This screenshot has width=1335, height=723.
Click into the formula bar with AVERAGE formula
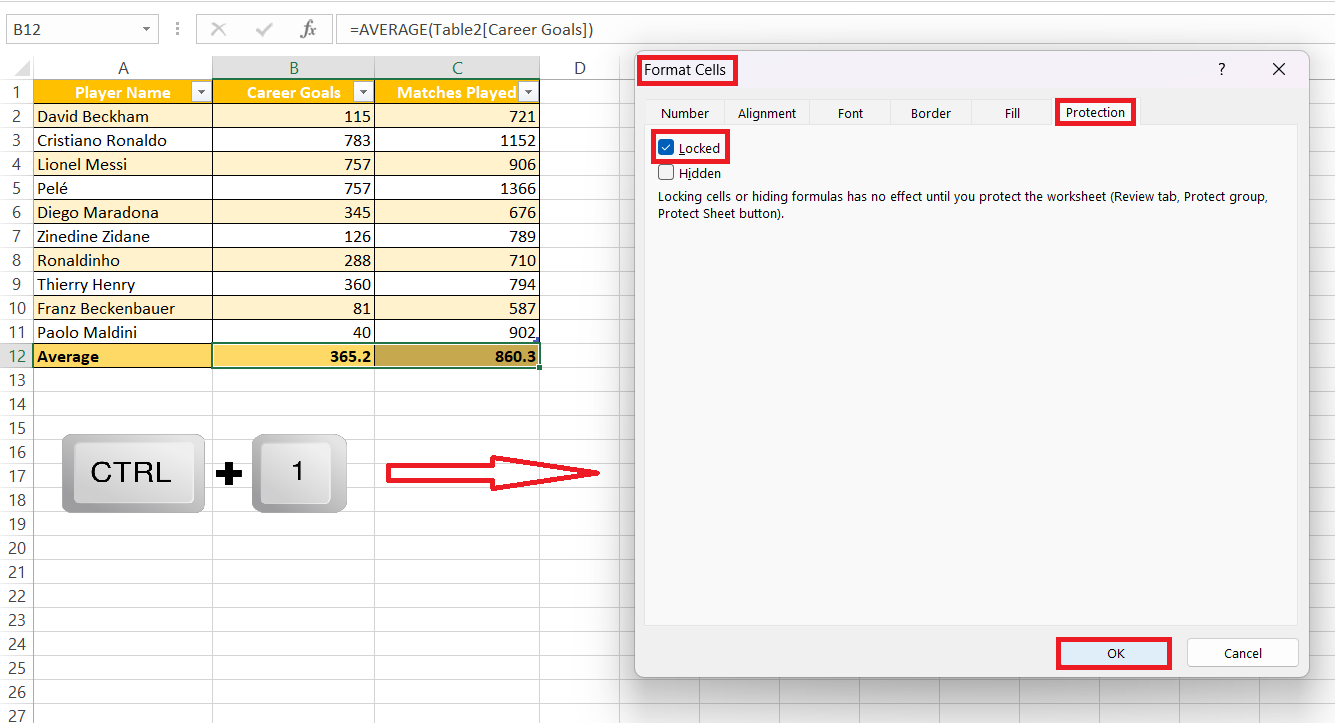836,30
